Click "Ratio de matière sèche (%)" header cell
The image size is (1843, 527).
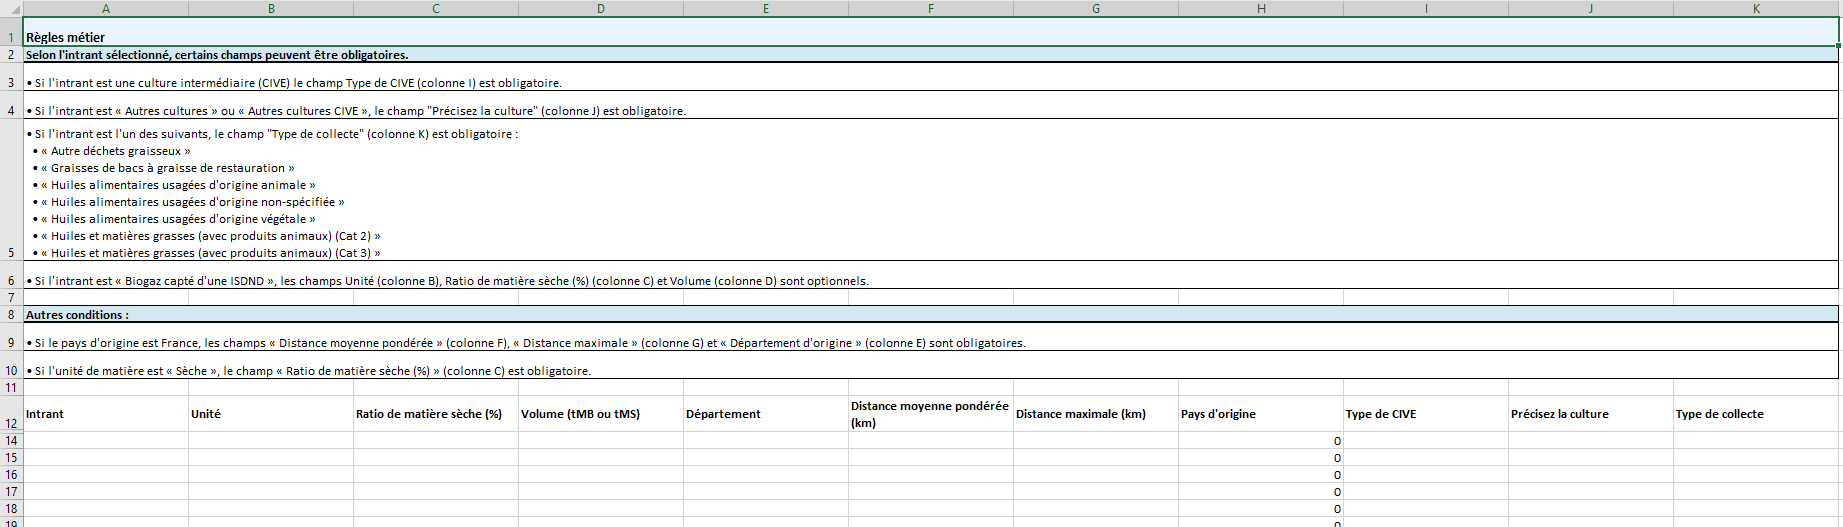(x=435, y=414)
